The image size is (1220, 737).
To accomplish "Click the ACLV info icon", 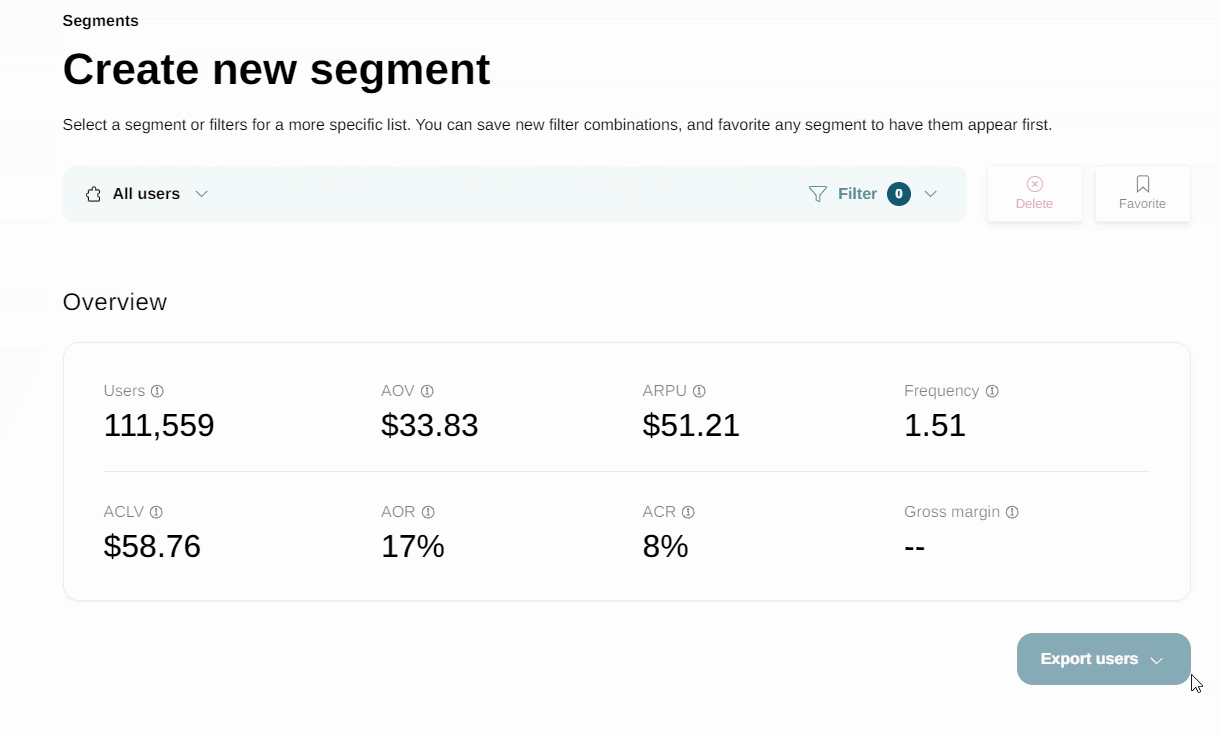I will tap(156, 512).
